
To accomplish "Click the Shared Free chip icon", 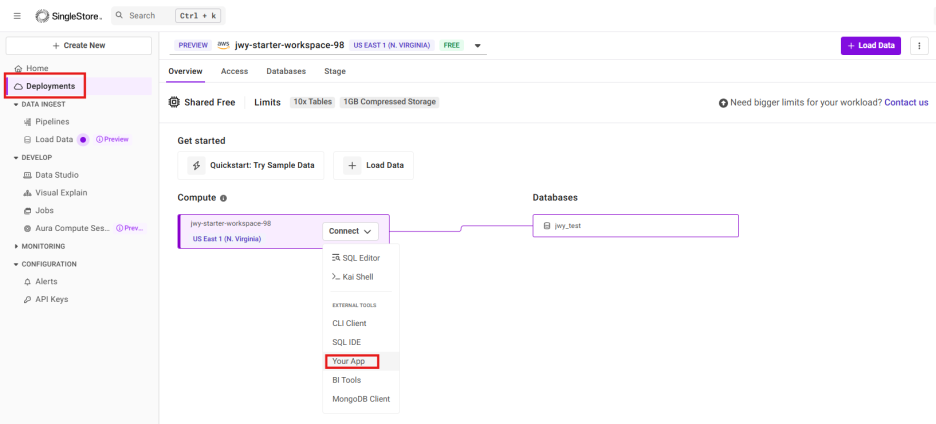I will click(174, 102).
